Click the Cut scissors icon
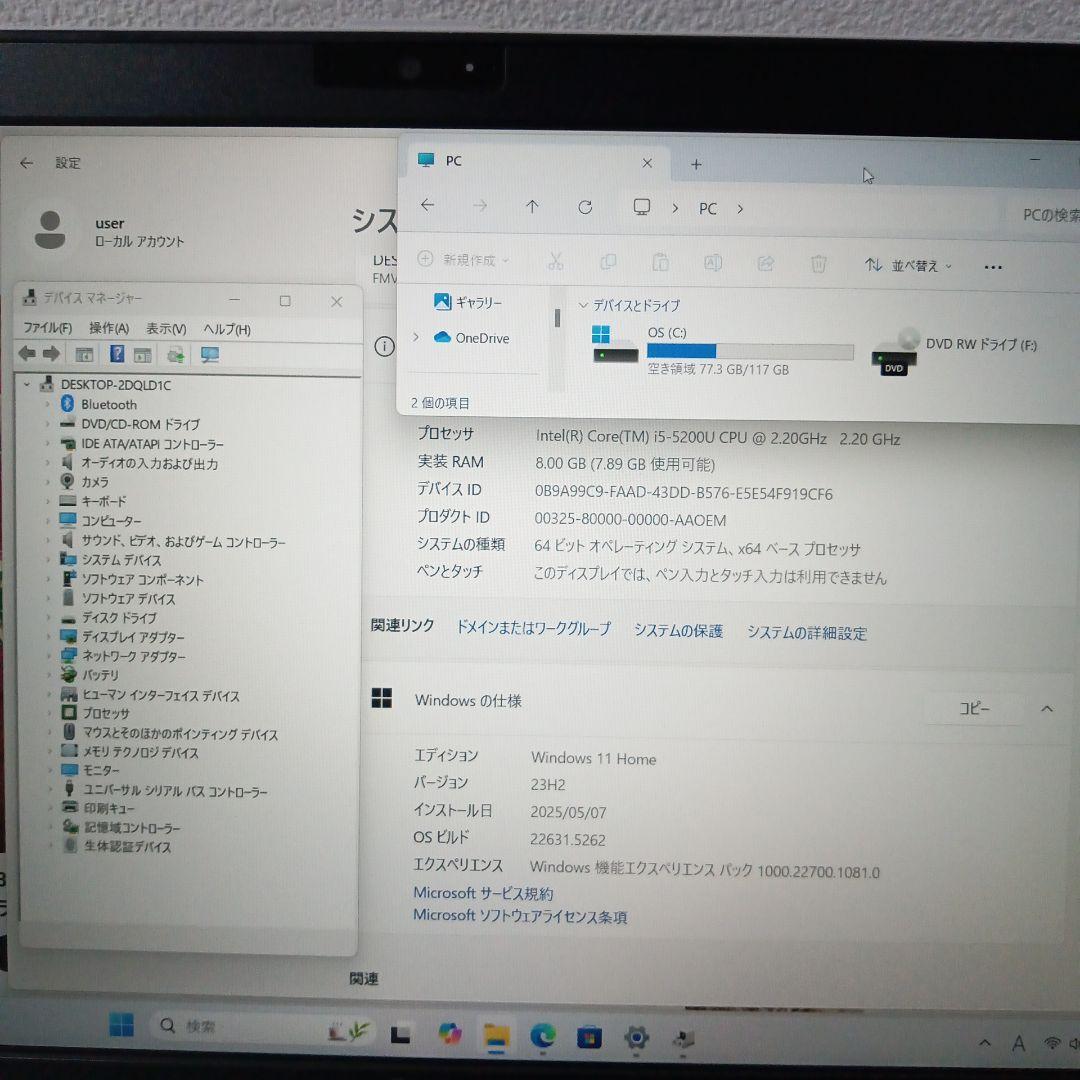 coord(555,262)
